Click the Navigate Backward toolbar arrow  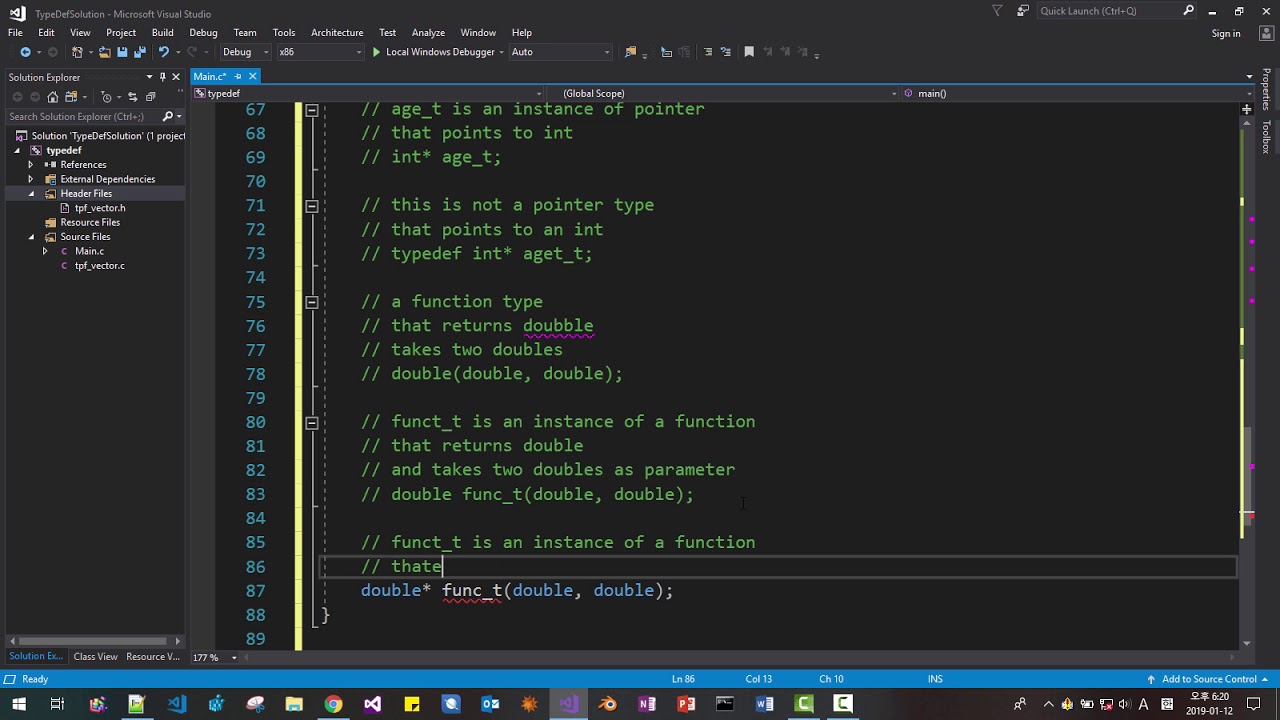pos(25,52)
